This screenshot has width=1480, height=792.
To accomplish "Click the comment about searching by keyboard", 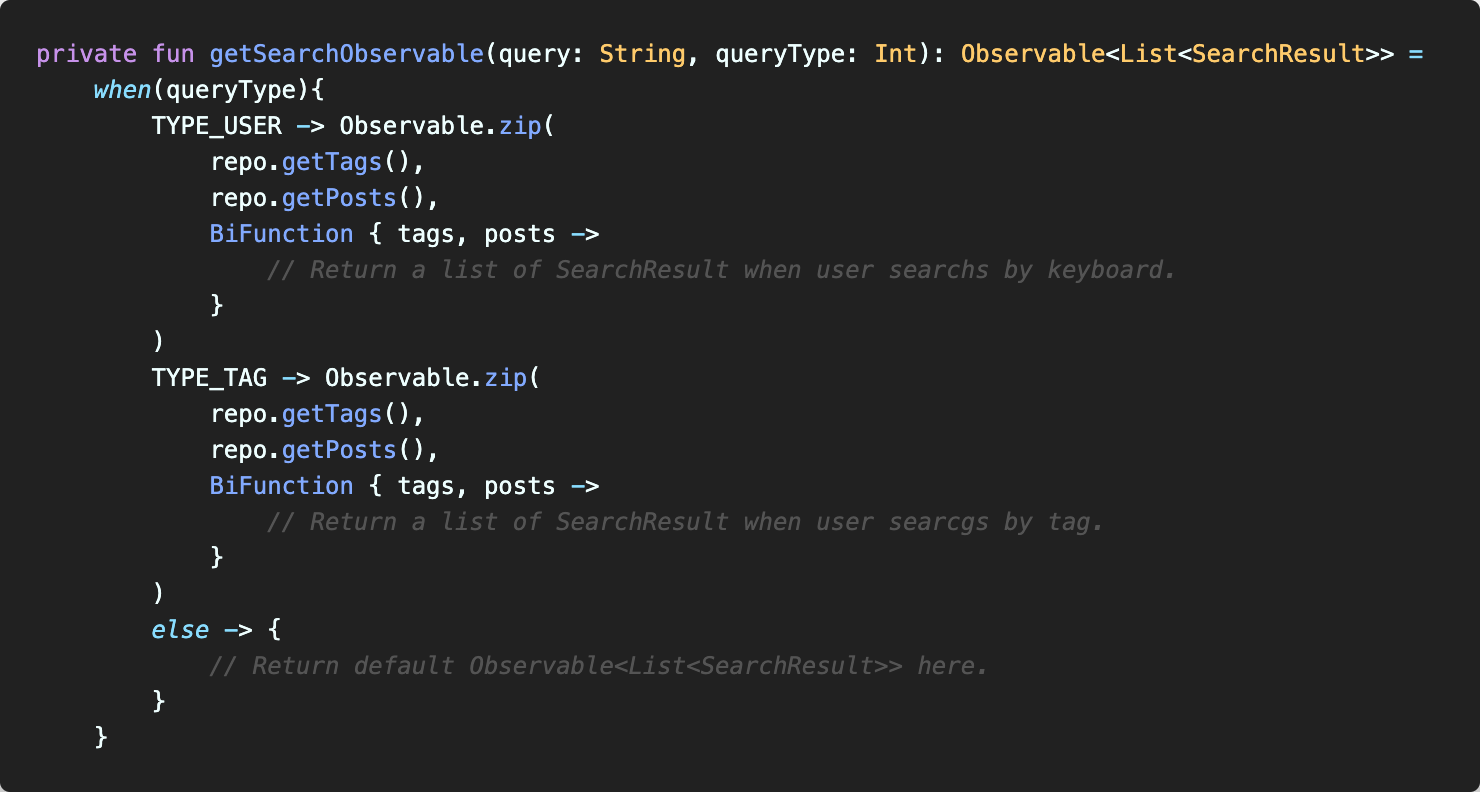I will pyautogui.click(x=720, y=270).
